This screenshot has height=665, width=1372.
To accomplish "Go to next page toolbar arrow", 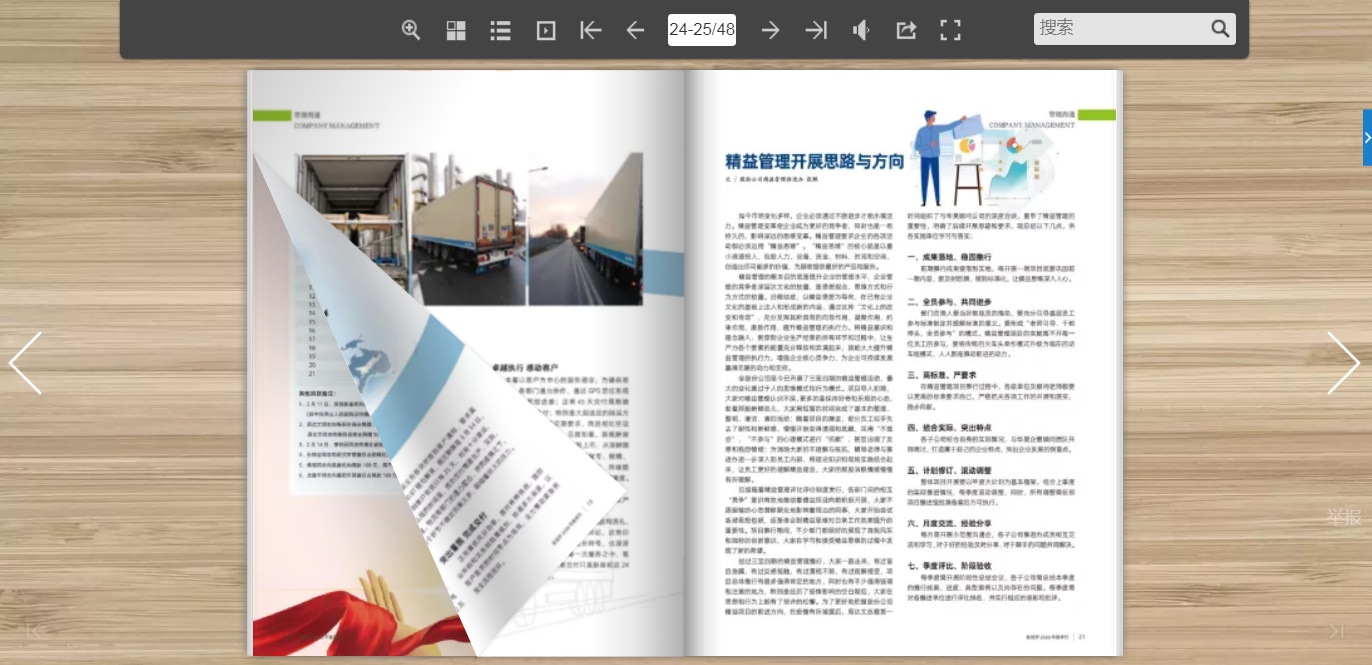I will coord(770,30).
